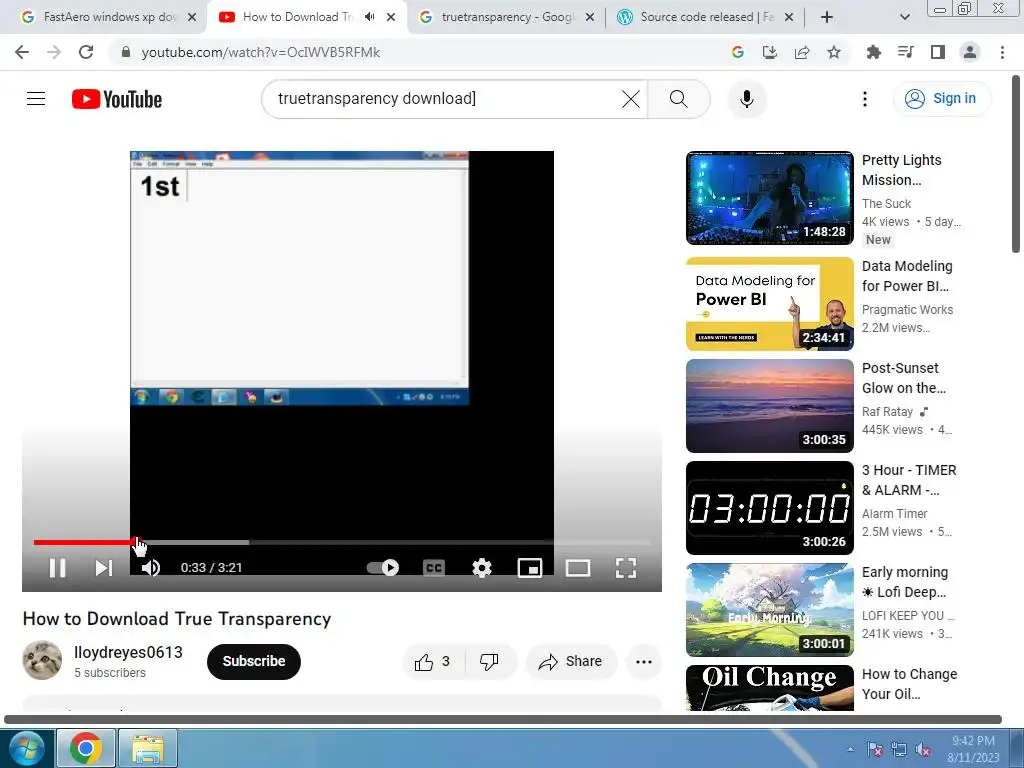Open Chrome from the taskbar
This screenshot has height=768, width=1024.
click(86, 748)
